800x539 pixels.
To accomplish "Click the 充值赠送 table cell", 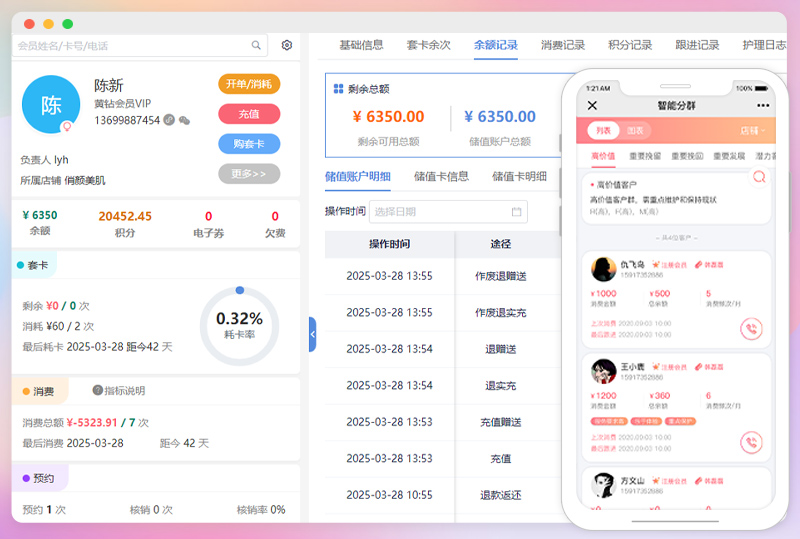I will click(x=501, y=422).
